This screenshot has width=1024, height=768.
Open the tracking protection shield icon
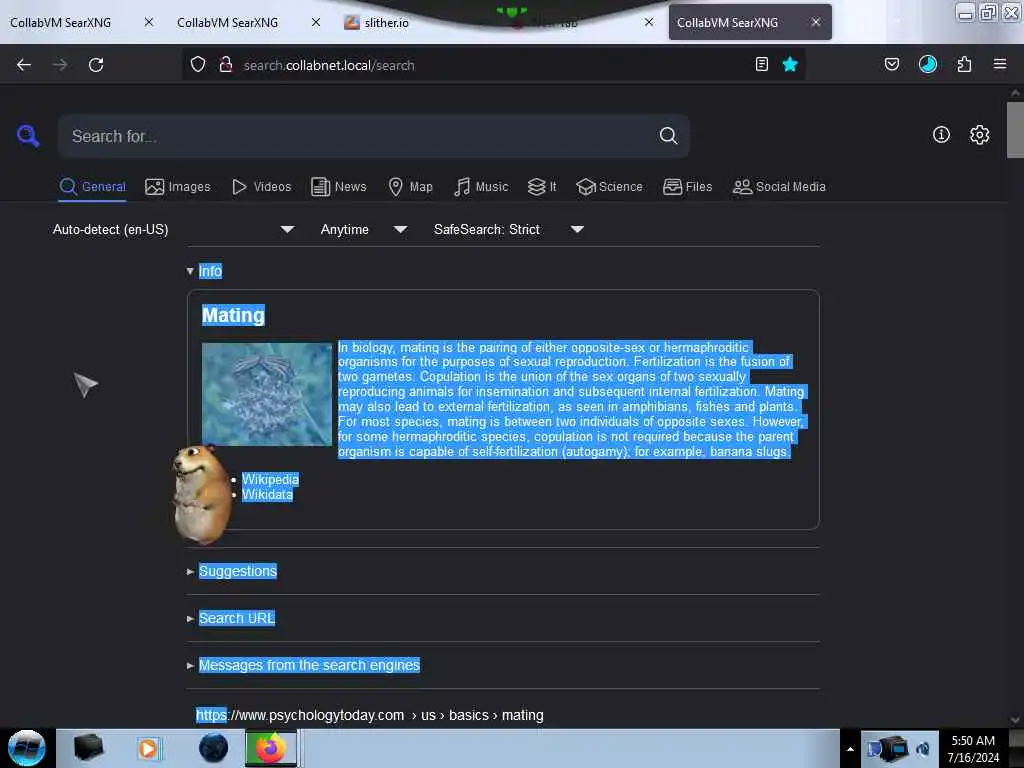[x=198, y=65]
